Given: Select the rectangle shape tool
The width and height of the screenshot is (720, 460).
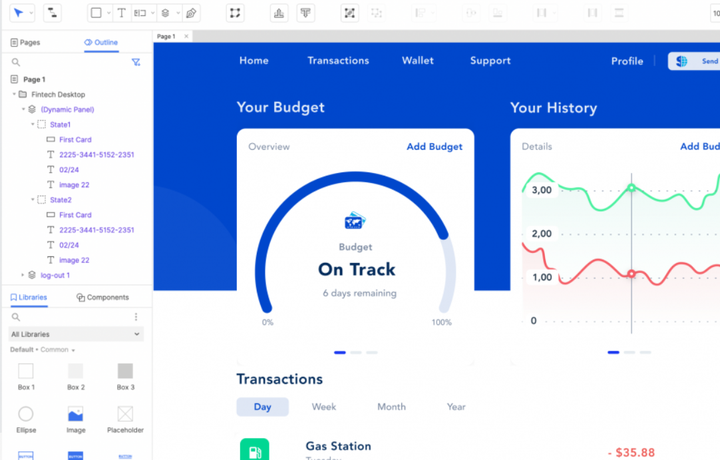Looking at the screenshot, I should [96, 13].
